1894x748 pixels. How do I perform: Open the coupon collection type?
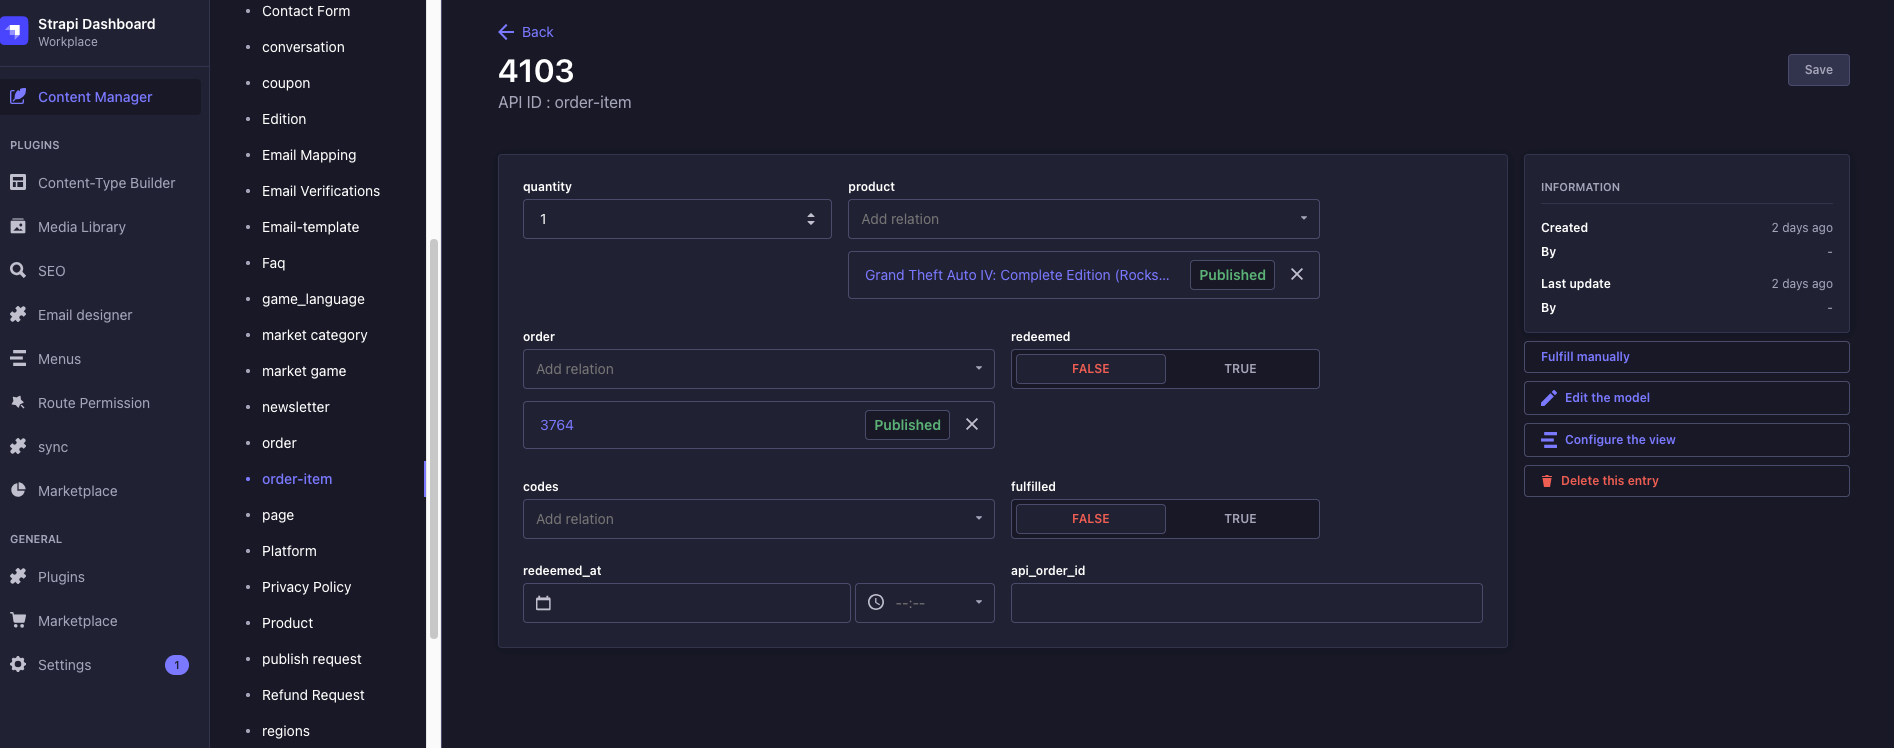coord(286,83)
